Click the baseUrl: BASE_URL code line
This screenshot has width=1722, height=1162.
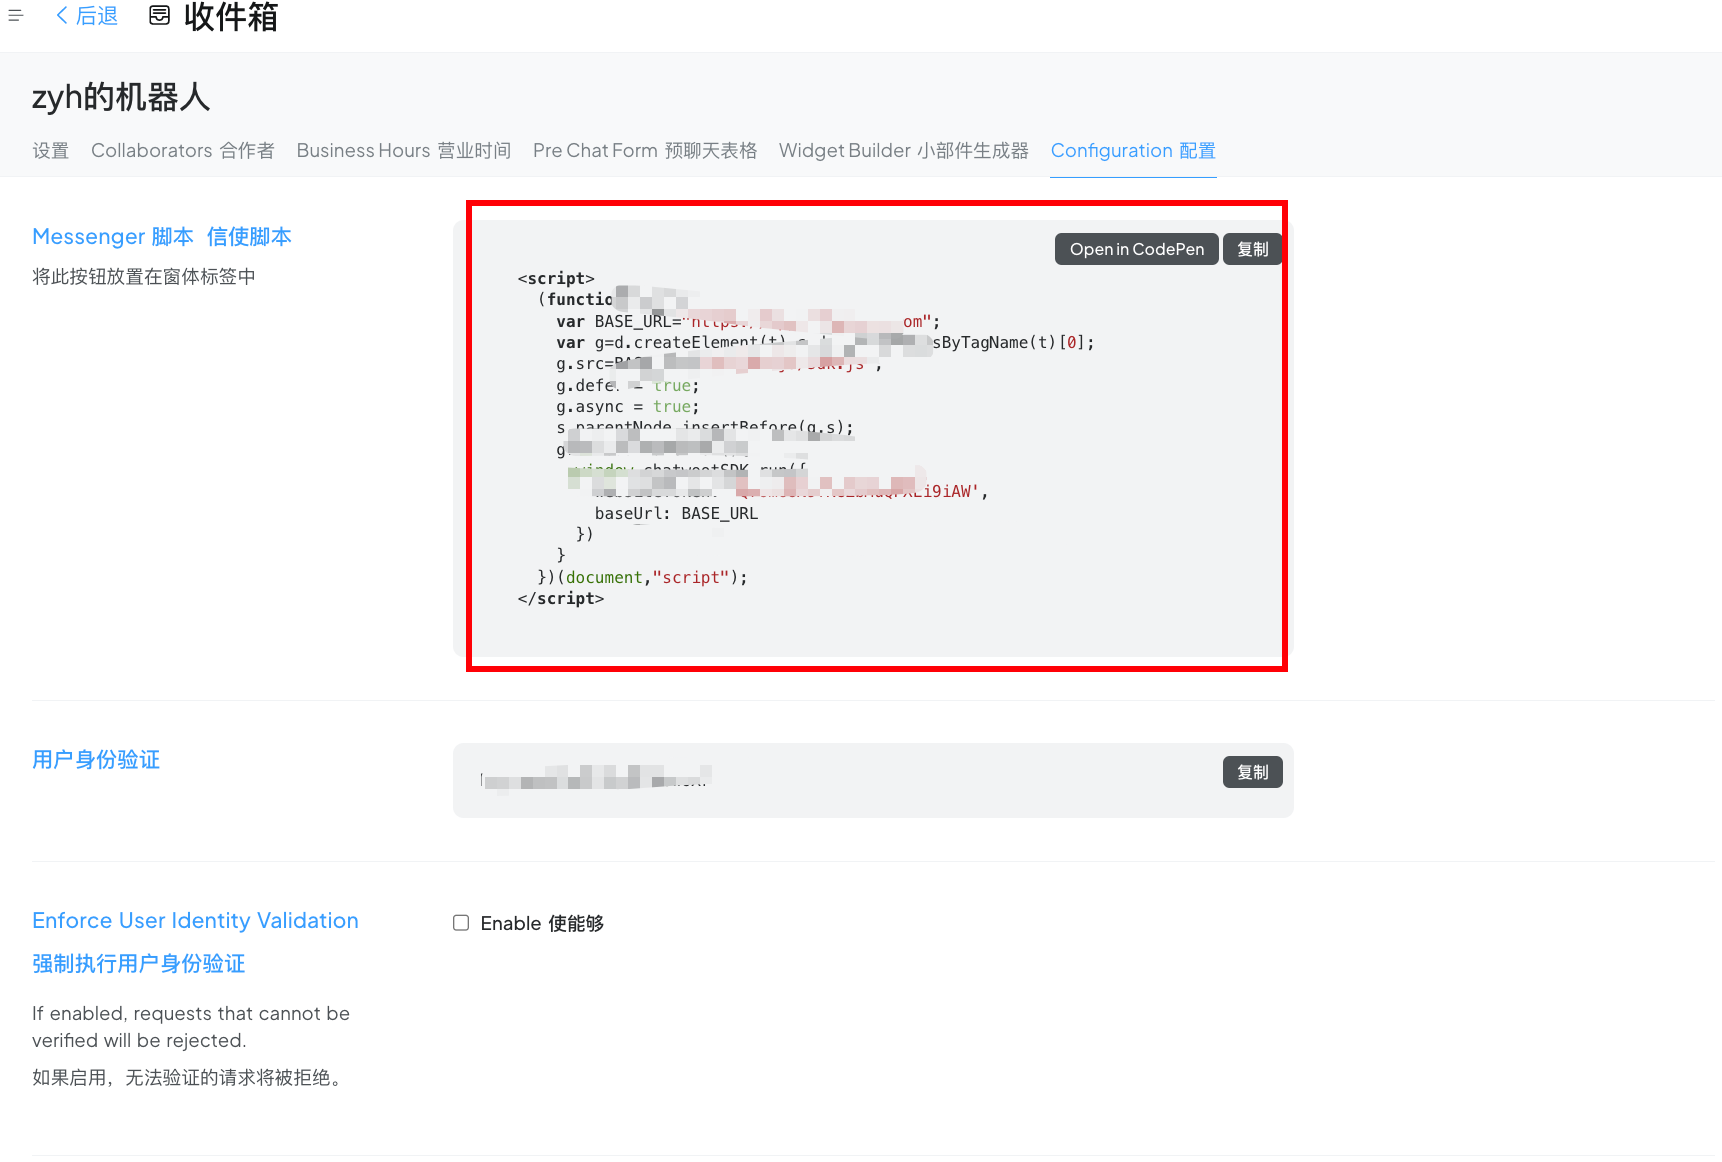tap(676, 513)
